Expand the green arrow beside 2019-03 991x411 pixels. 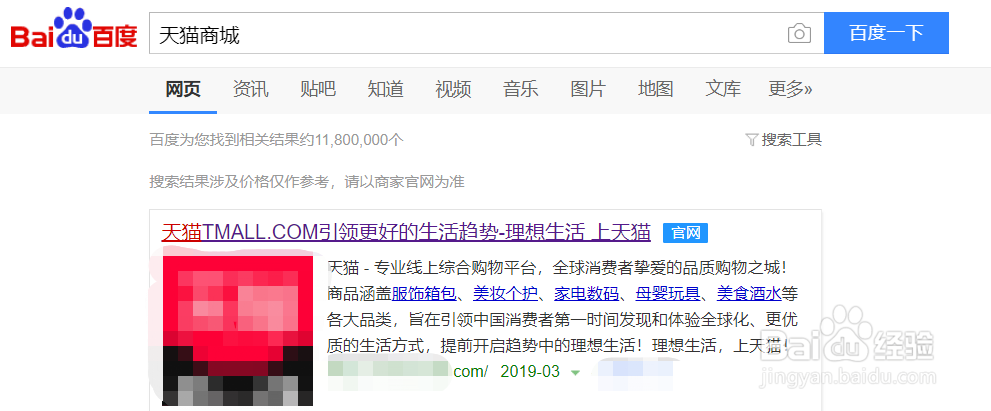[x=575, y=372]
